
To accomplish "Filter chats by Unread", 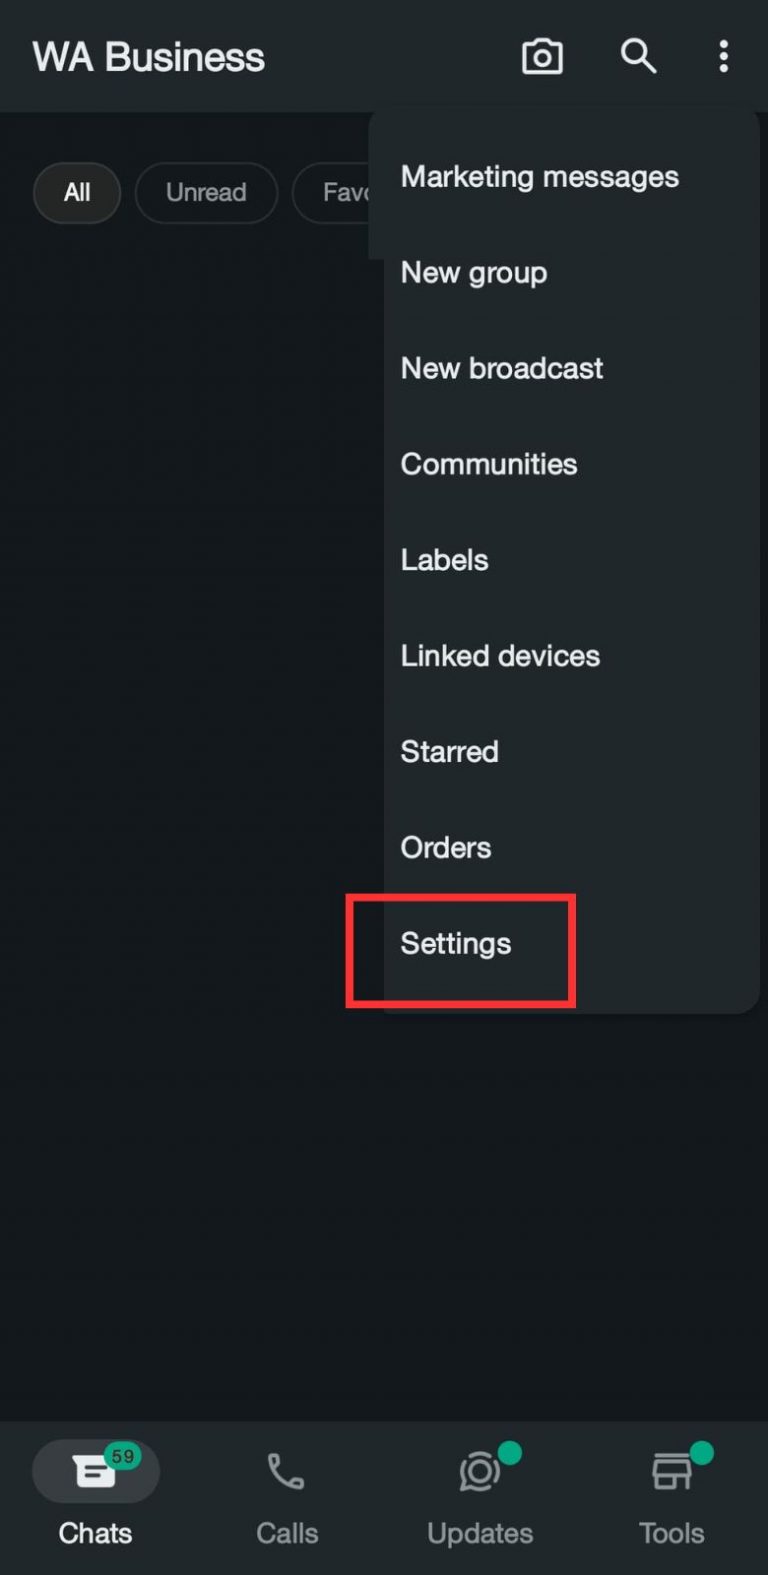I will pos(206,192).
